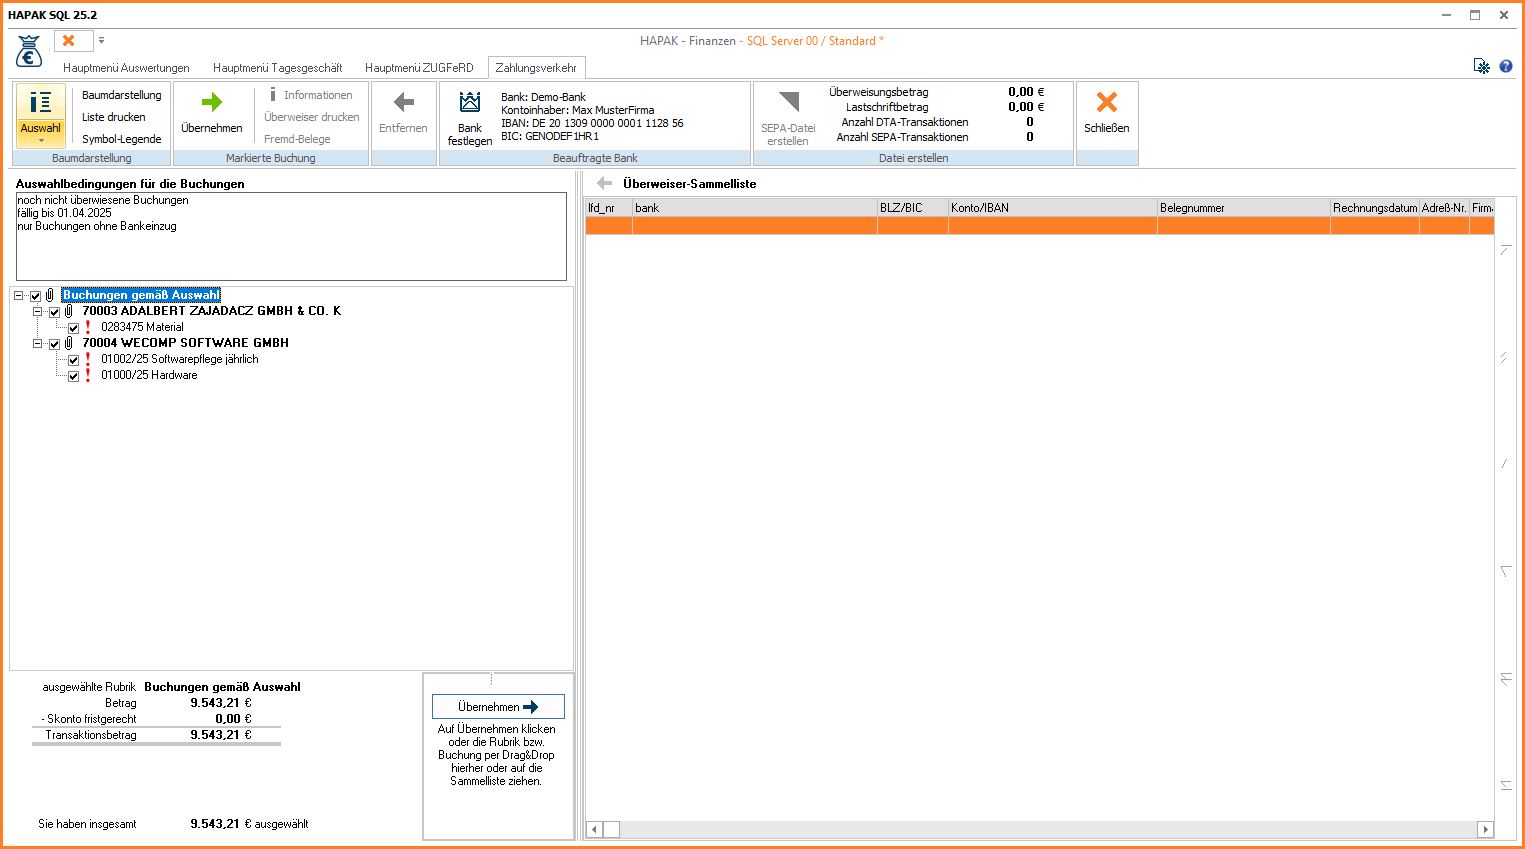Image resolution: width=1525 pixels, height=849 pixels.
Task: Open the Hauptmenü ZUGFeRD tab
Action: tap(419, 68)
